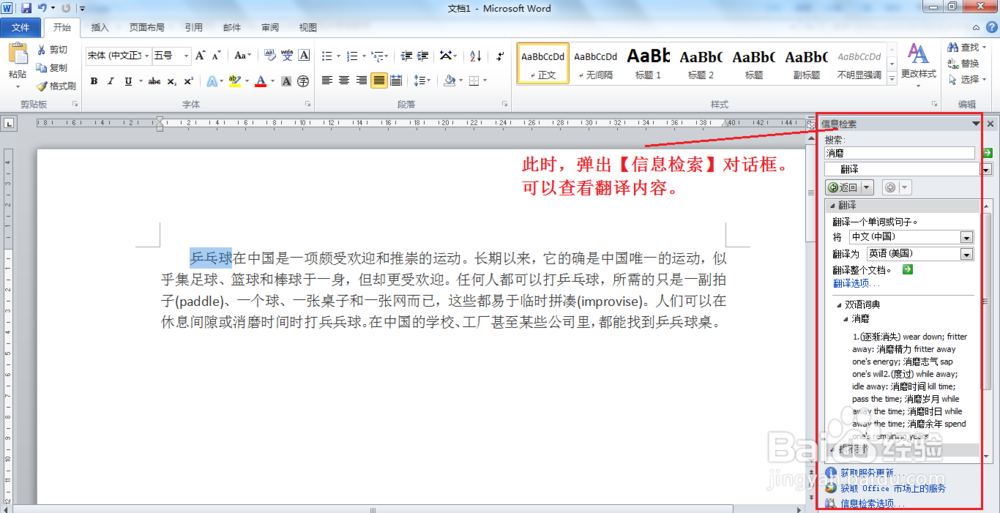Apply the 标题 1 style

click(648, 63)
